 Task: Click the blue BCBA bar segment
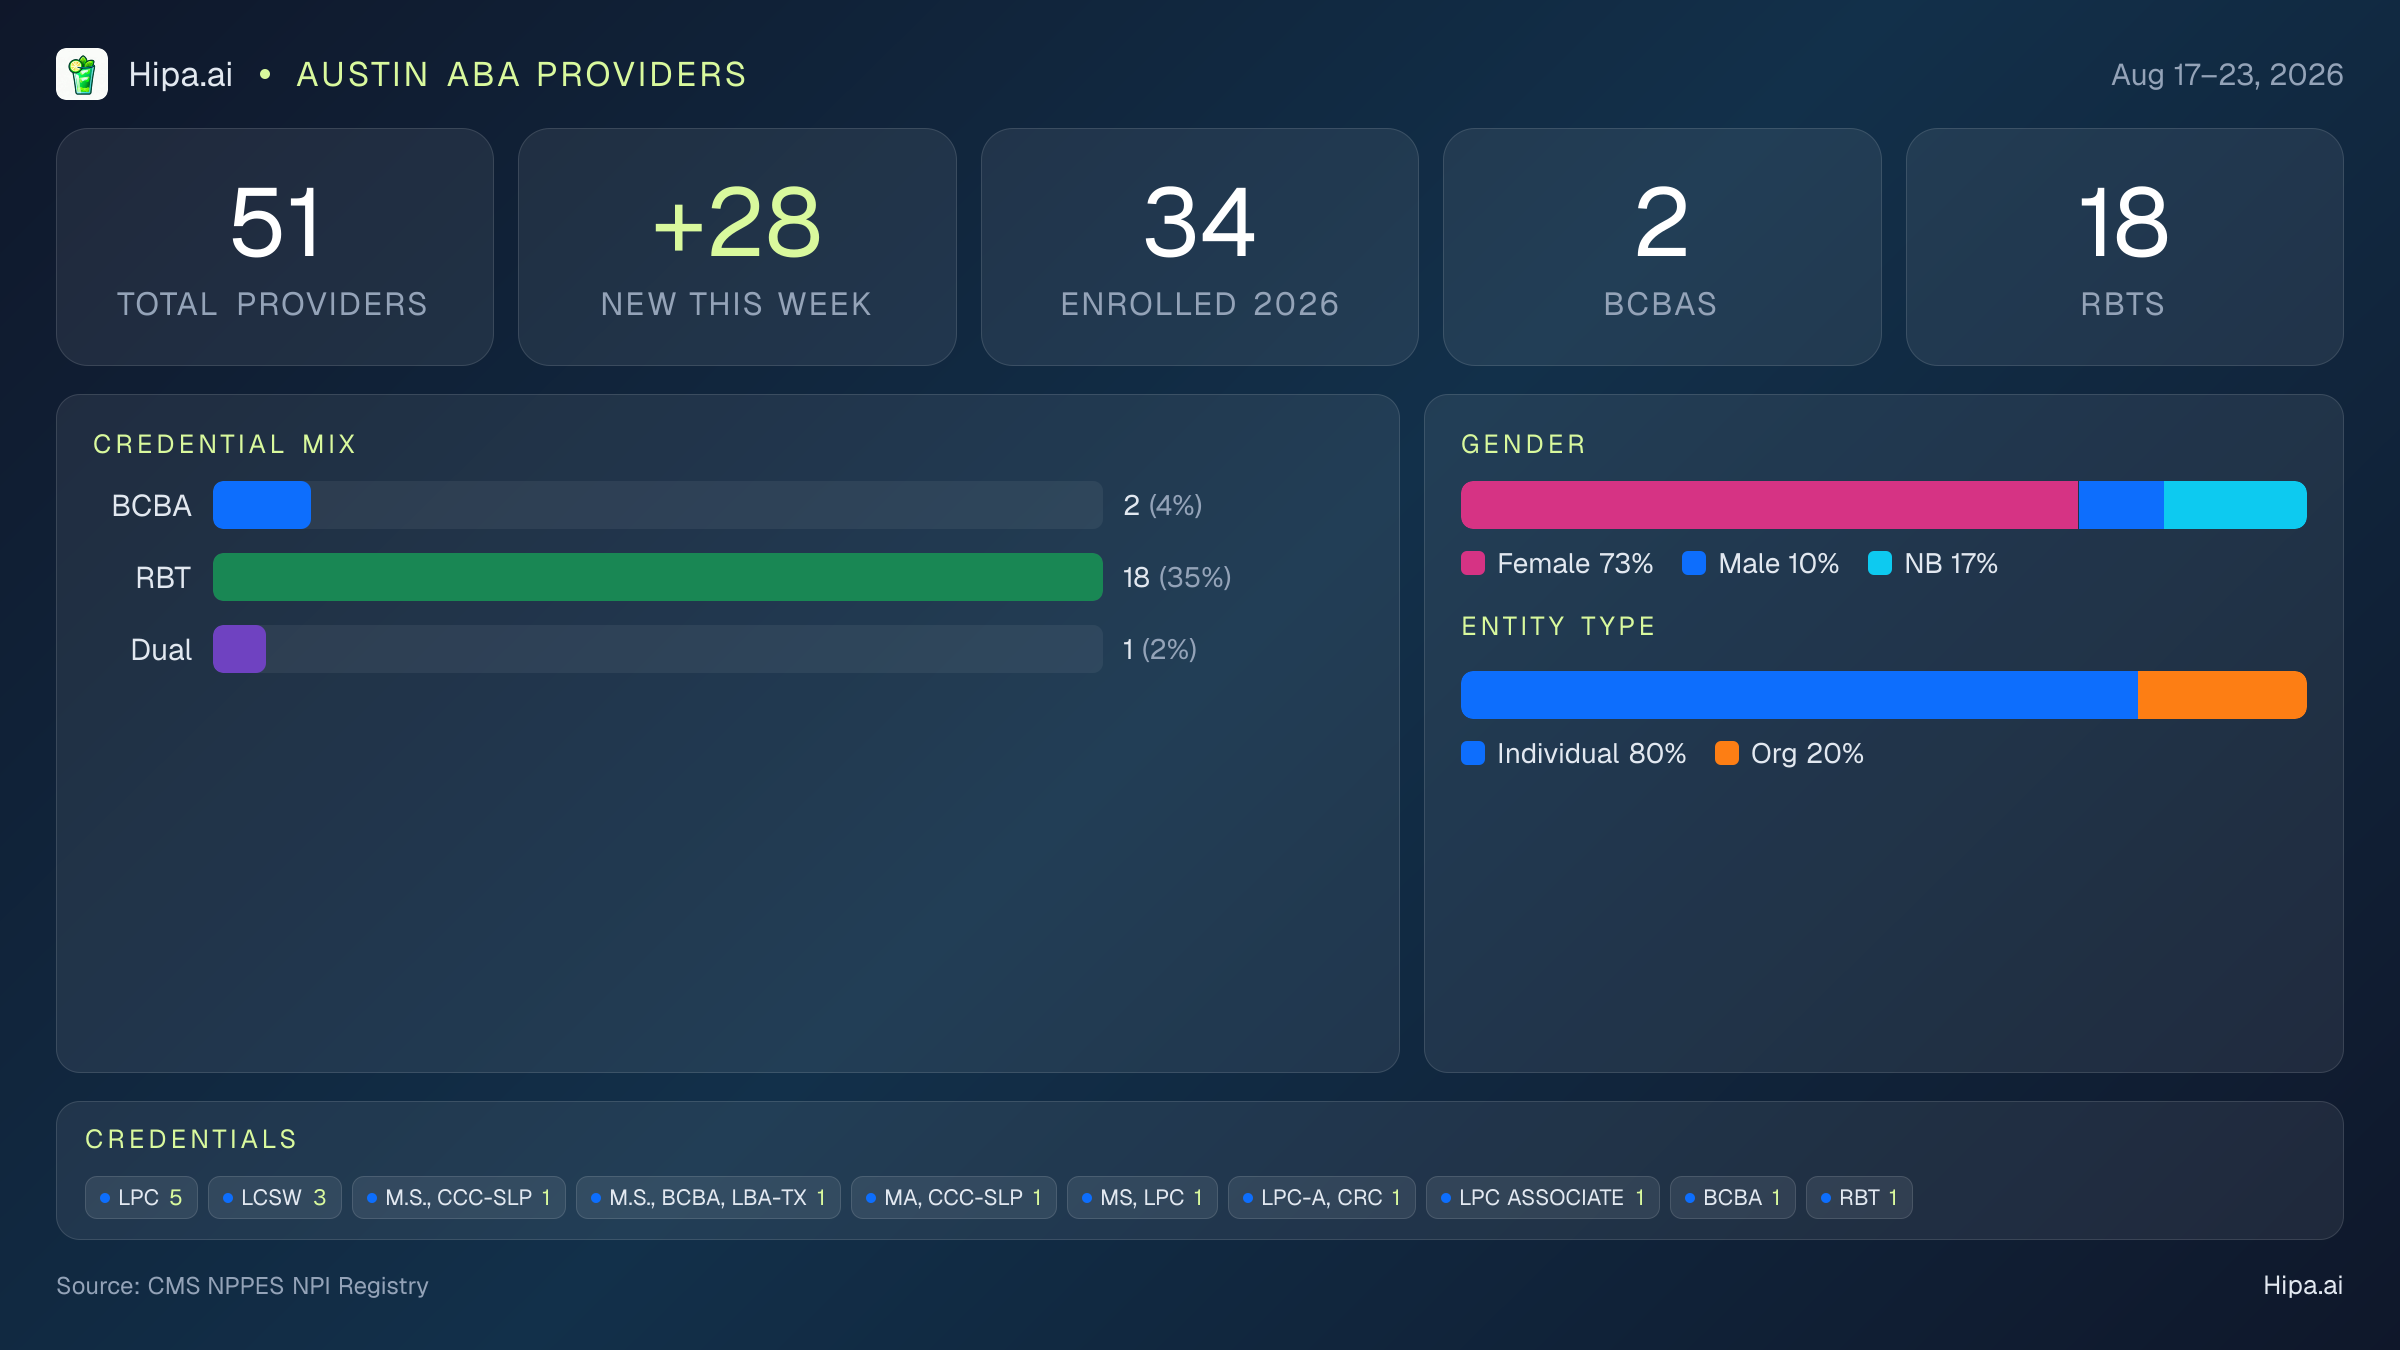[x=262, y=505]
